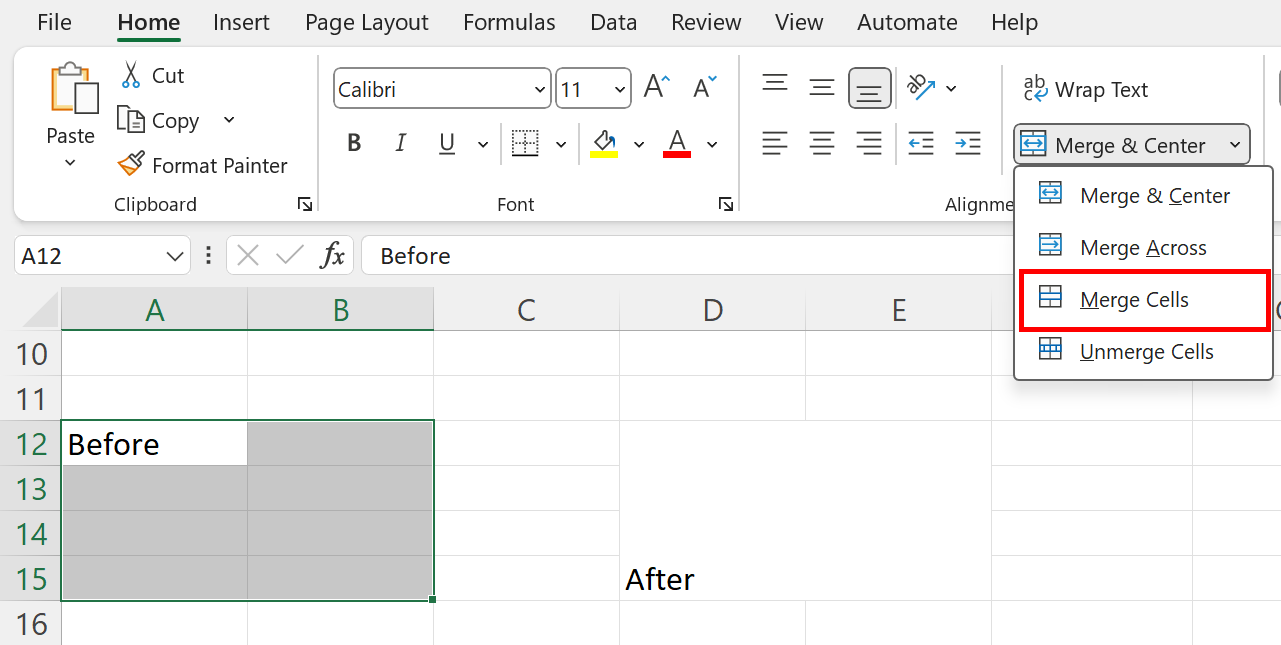This screenshot has width=1281, height=645.
Task: Click the text Orientation icon
Action: pos(921,87)
